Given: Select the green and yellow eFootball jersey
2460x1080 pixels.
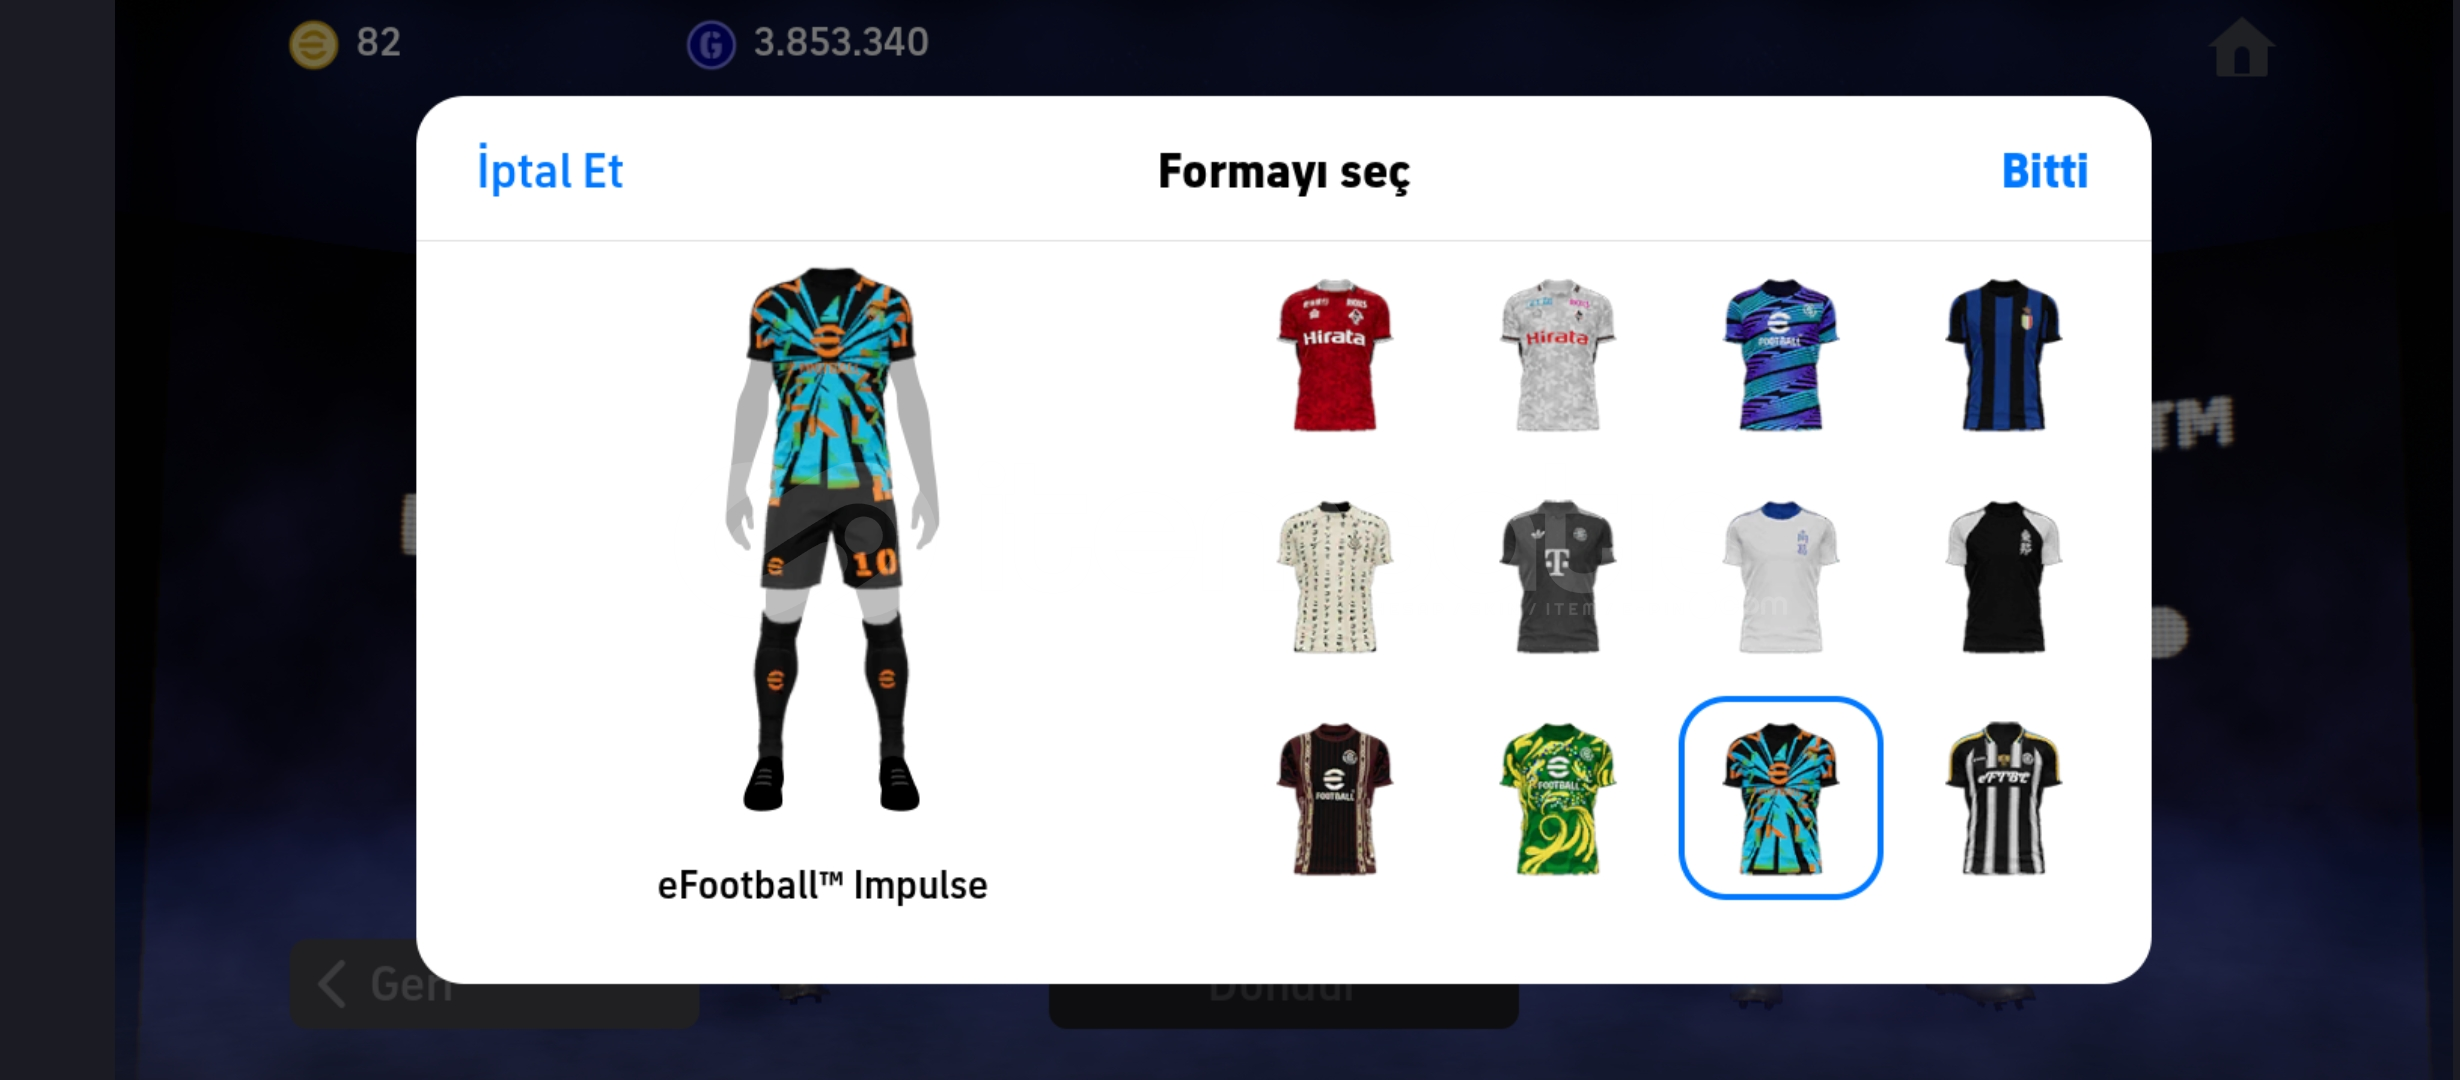Looking at the screenshot, I should click(1557, 799).
